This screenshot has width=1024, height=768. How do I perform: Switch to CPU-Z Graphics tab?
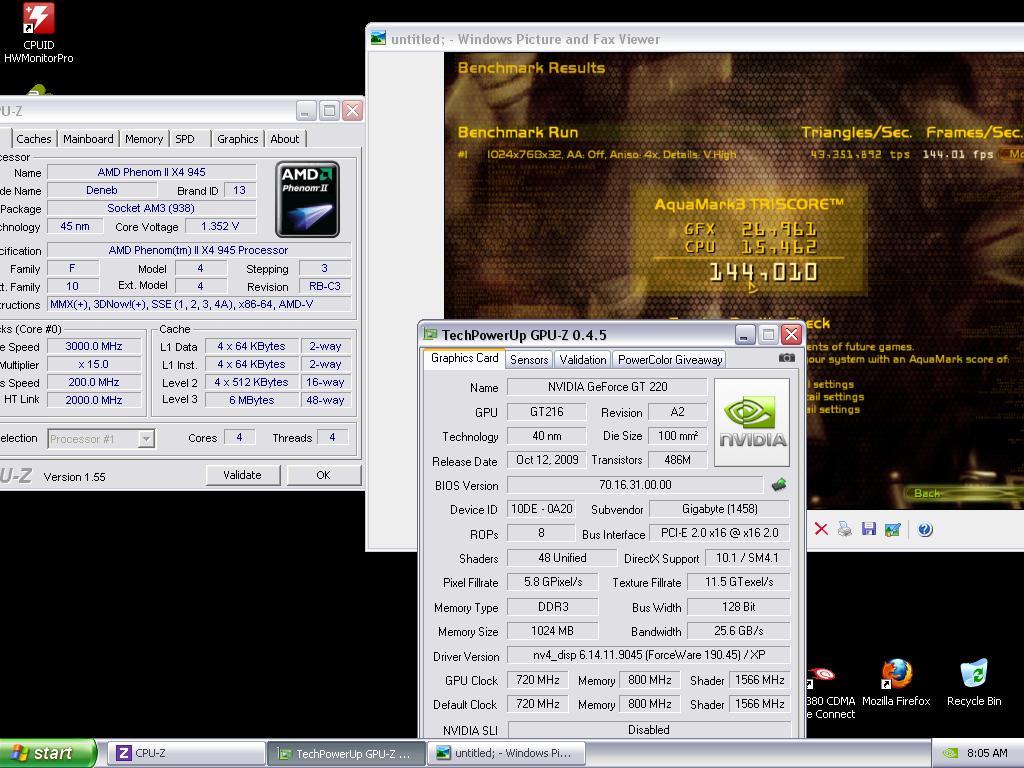(238, 138)
